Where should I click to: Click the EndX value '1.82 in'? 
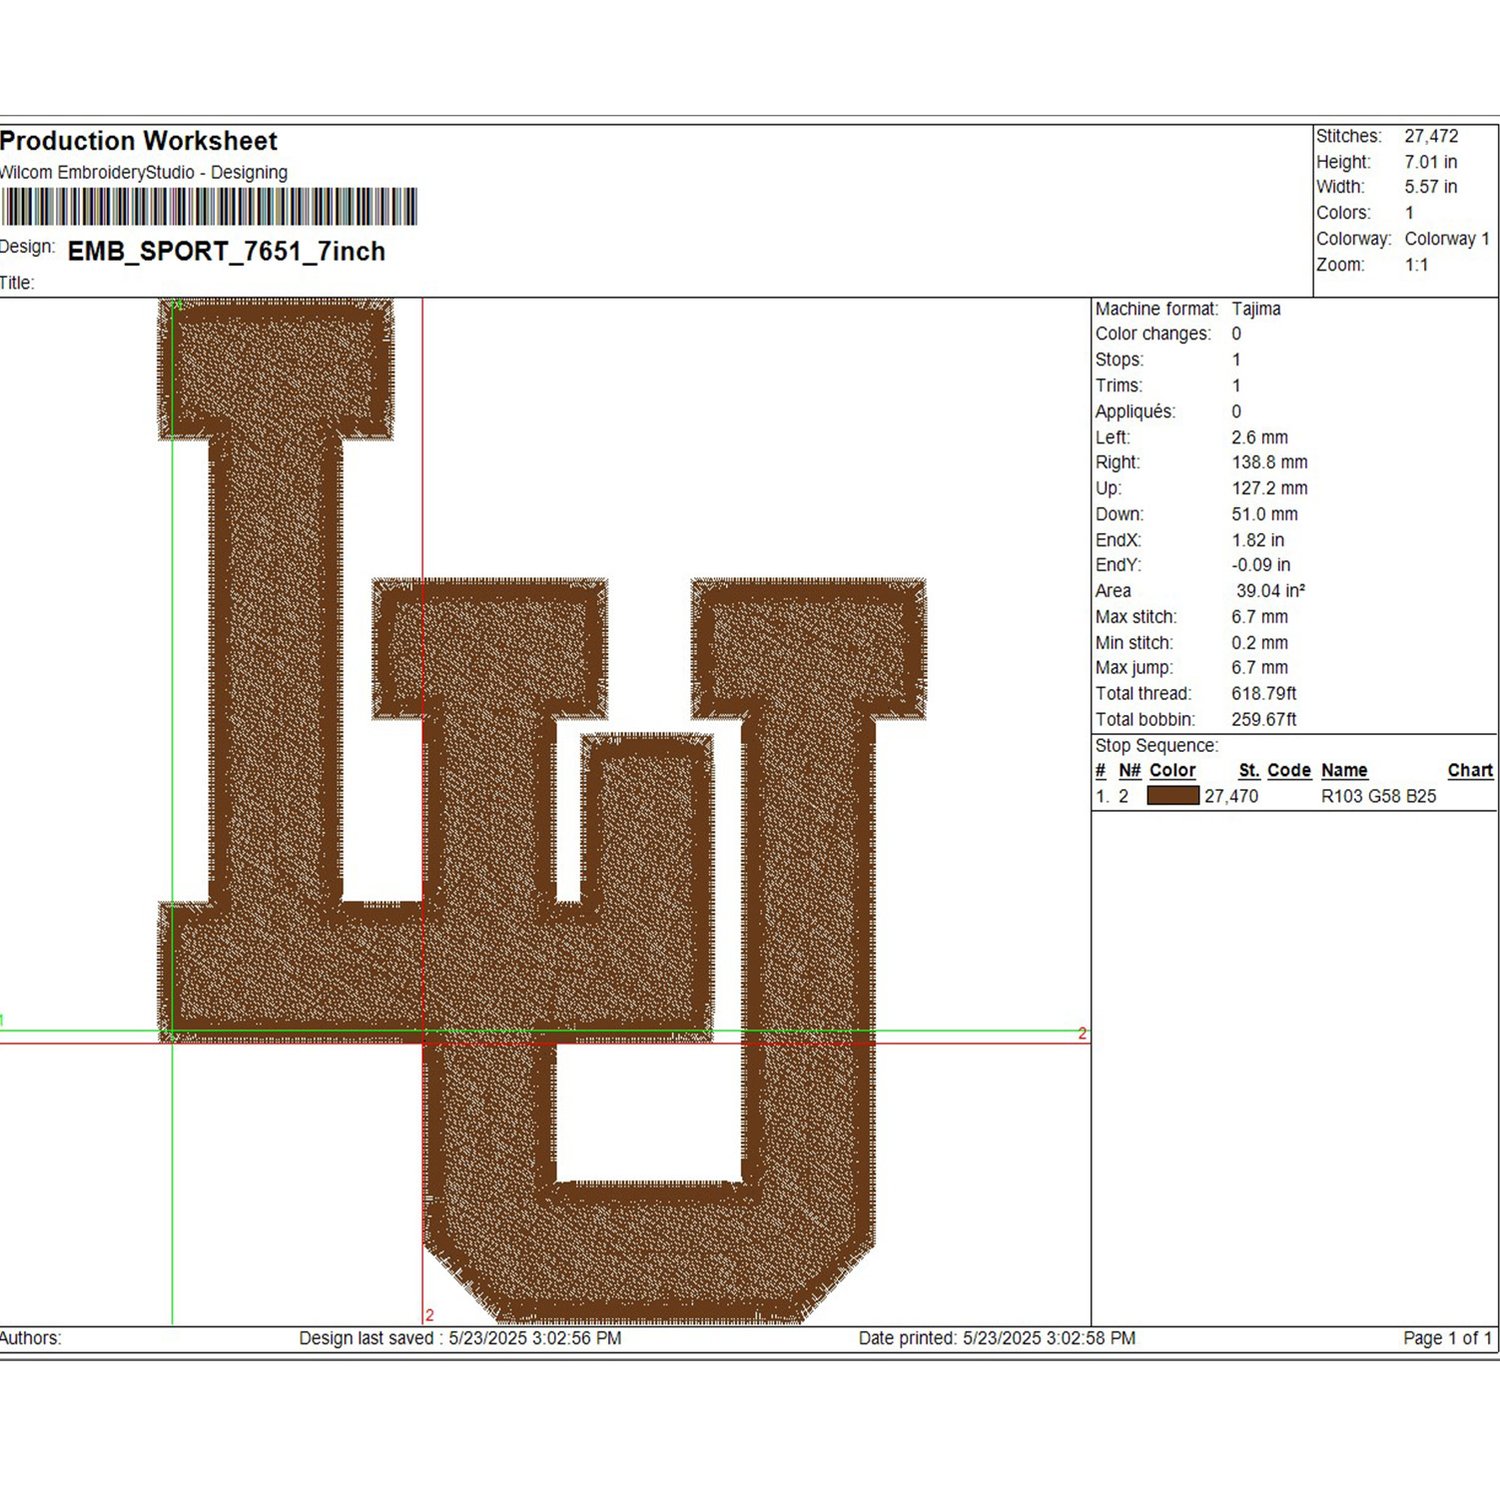coord(1258,541)
